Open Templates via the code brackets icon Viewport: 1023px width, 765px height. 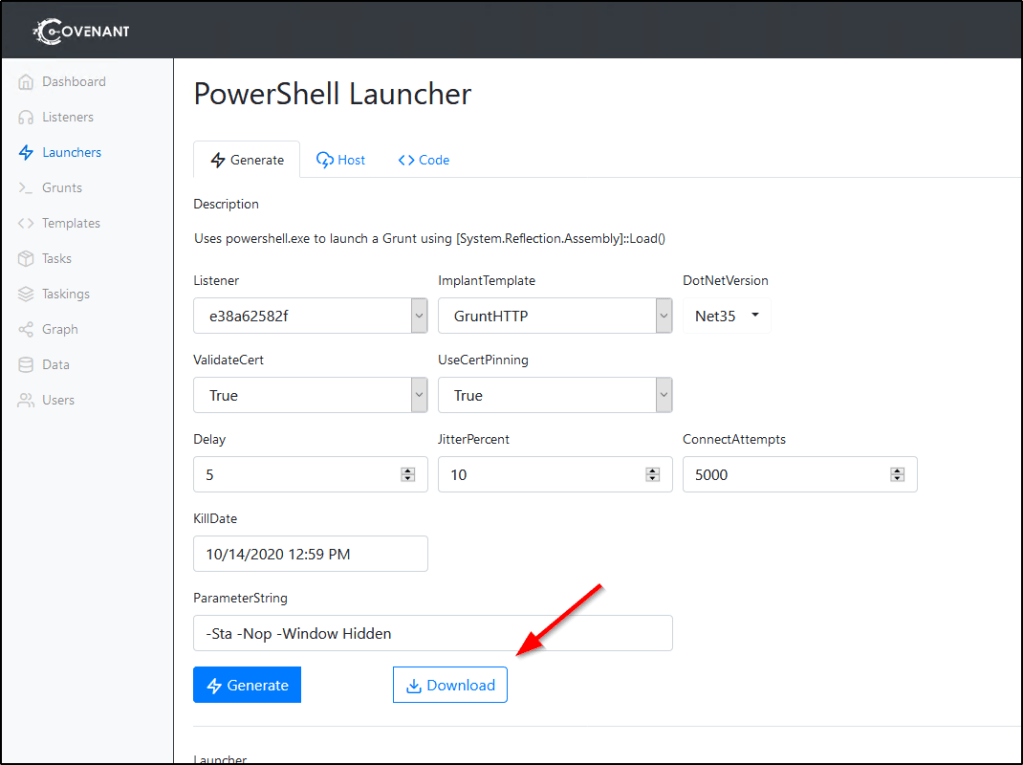(26, 223)
